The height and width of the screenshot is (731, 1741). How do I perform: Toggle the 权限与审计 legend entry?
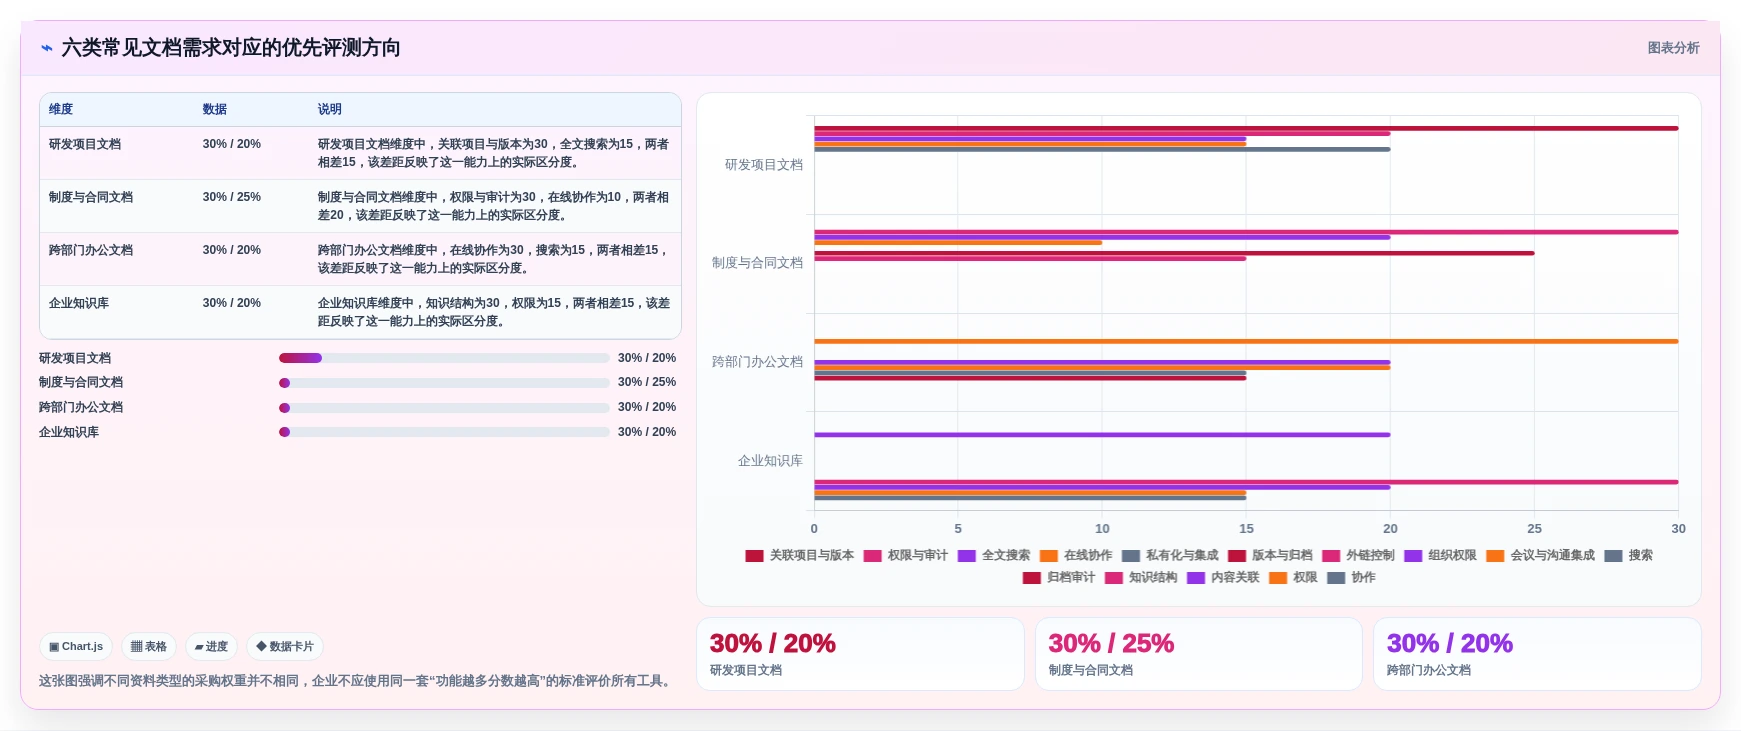(x=906, y=556)
